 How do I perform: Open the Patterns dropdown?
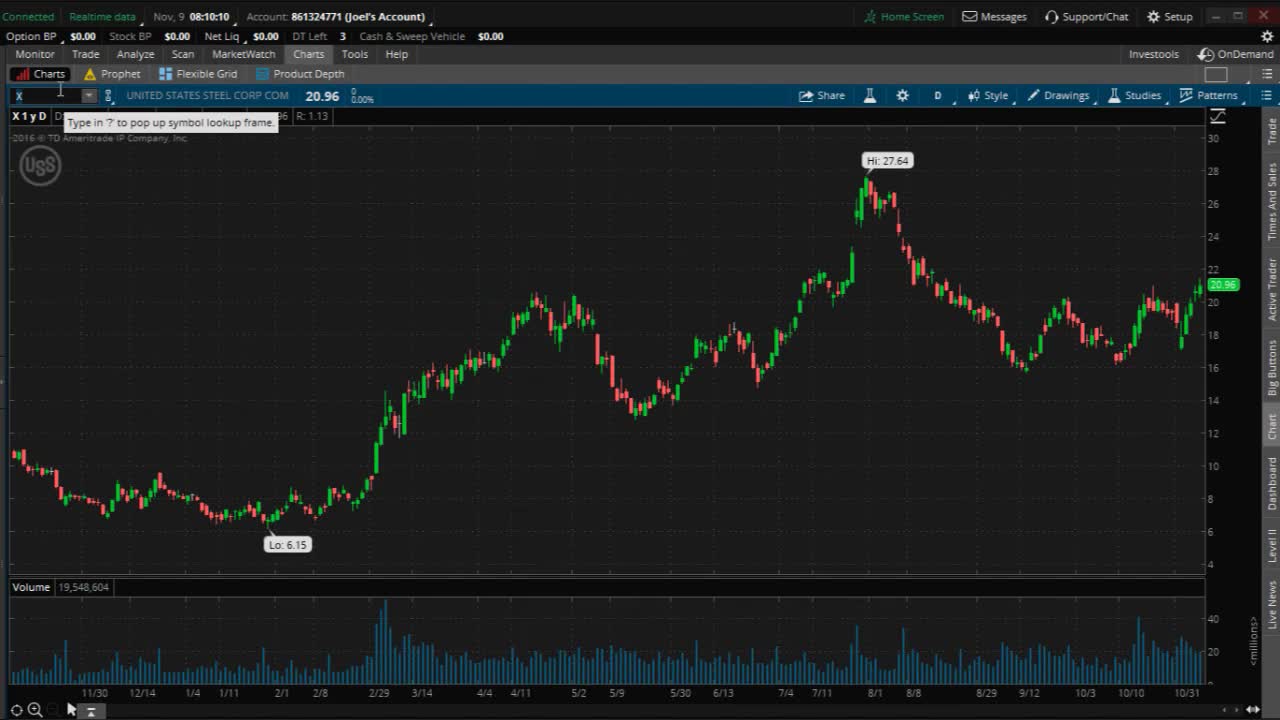(x=1208, y=96)
